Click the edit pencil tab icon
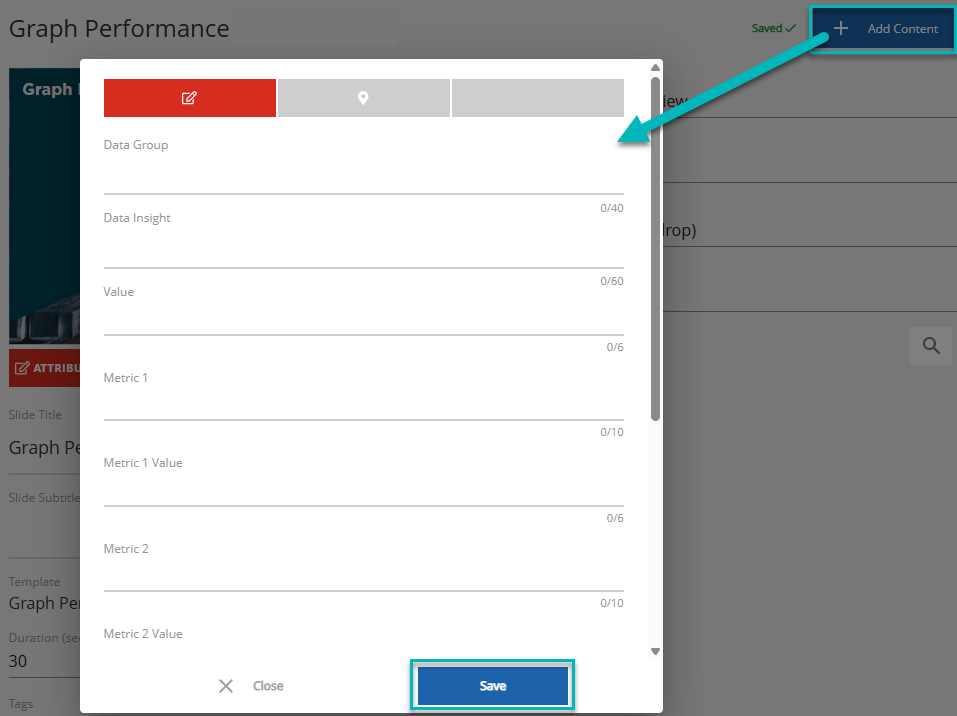Image resolution: width=957 pixels, height=716 pixels. click(x=189, y=98)
